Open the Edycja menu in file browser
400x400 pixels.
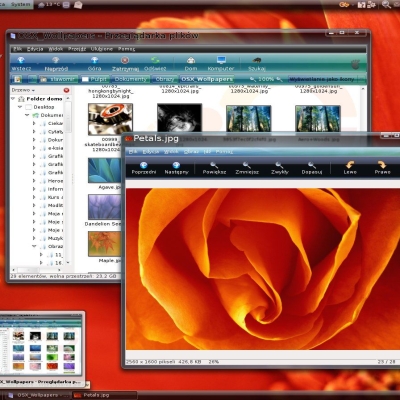pyautogui.click(x=35, y=49)
